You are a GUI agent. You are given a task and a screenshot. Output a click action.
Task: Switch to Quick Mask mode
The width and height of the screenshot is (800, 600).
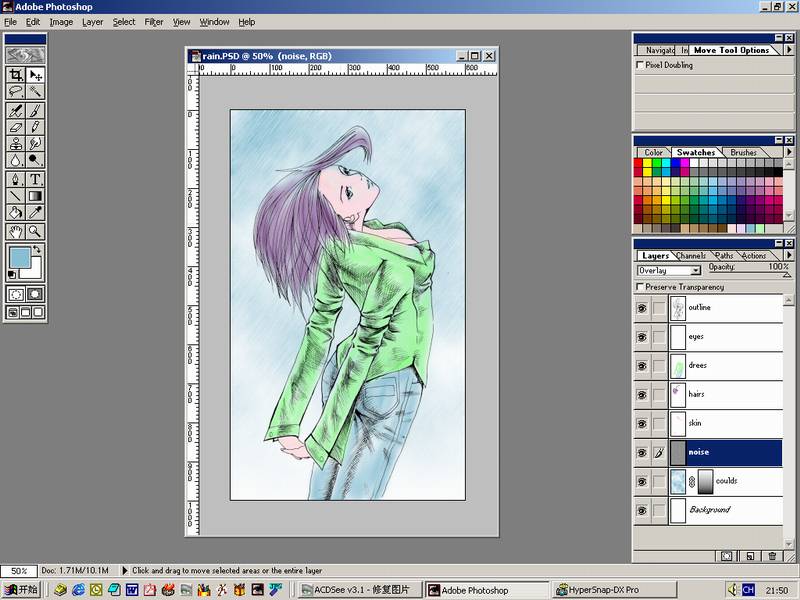(35, 294)
